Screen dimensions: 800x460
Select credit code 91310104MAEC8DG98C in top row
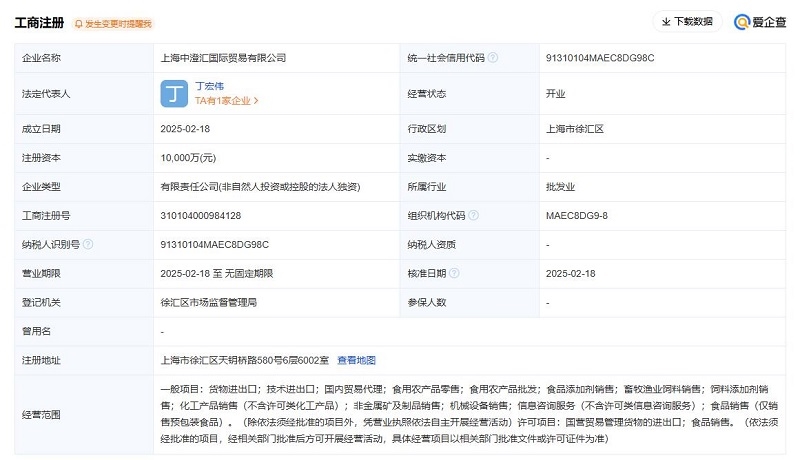pyautogui.click(x=599, y=58)
